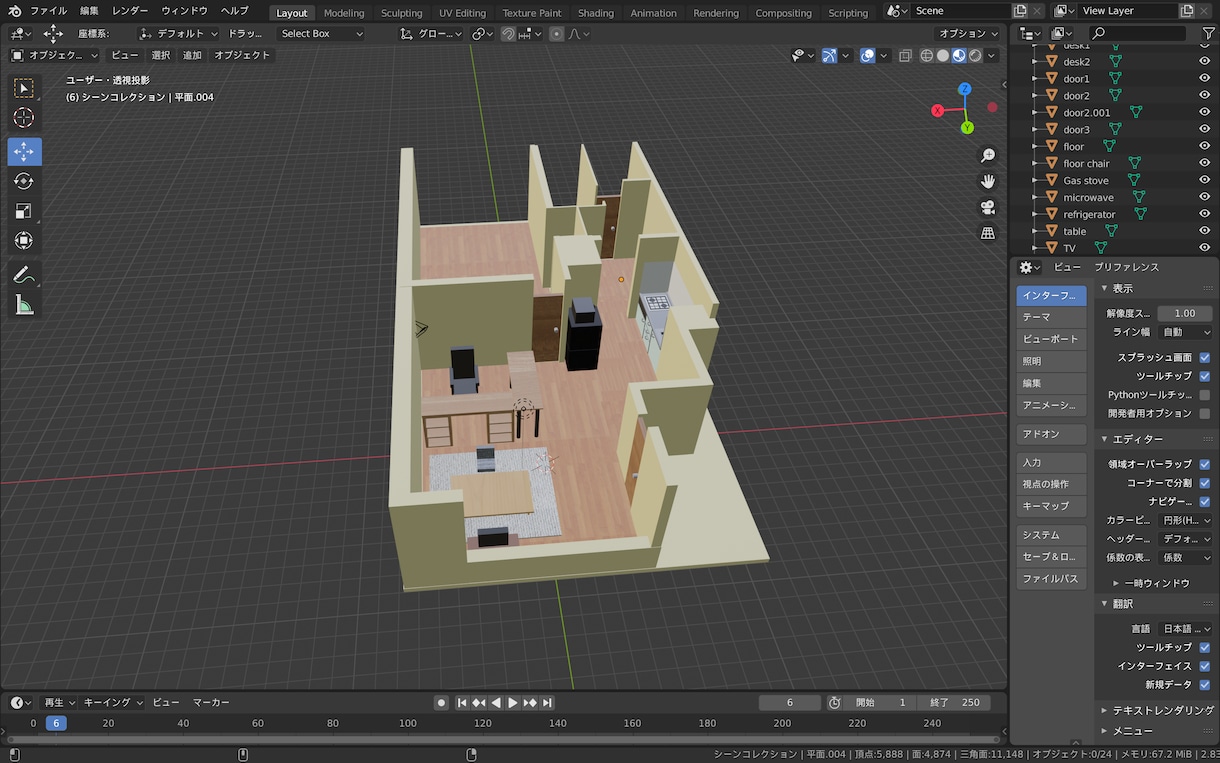Open the Select Box dropdown
This screenshot has height=763, width=1220.
(320, 33)
